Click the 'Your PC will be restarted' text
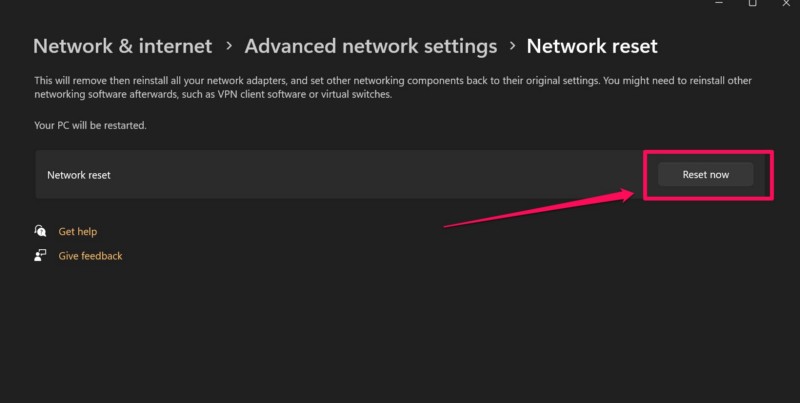 90,126
